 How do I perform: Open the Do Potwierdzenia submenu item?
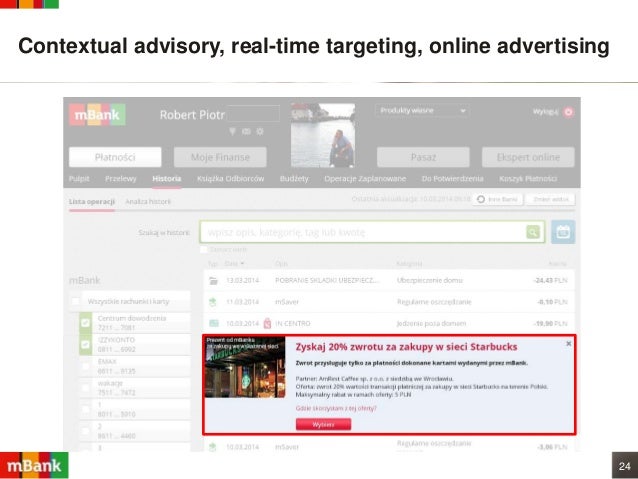452,179
